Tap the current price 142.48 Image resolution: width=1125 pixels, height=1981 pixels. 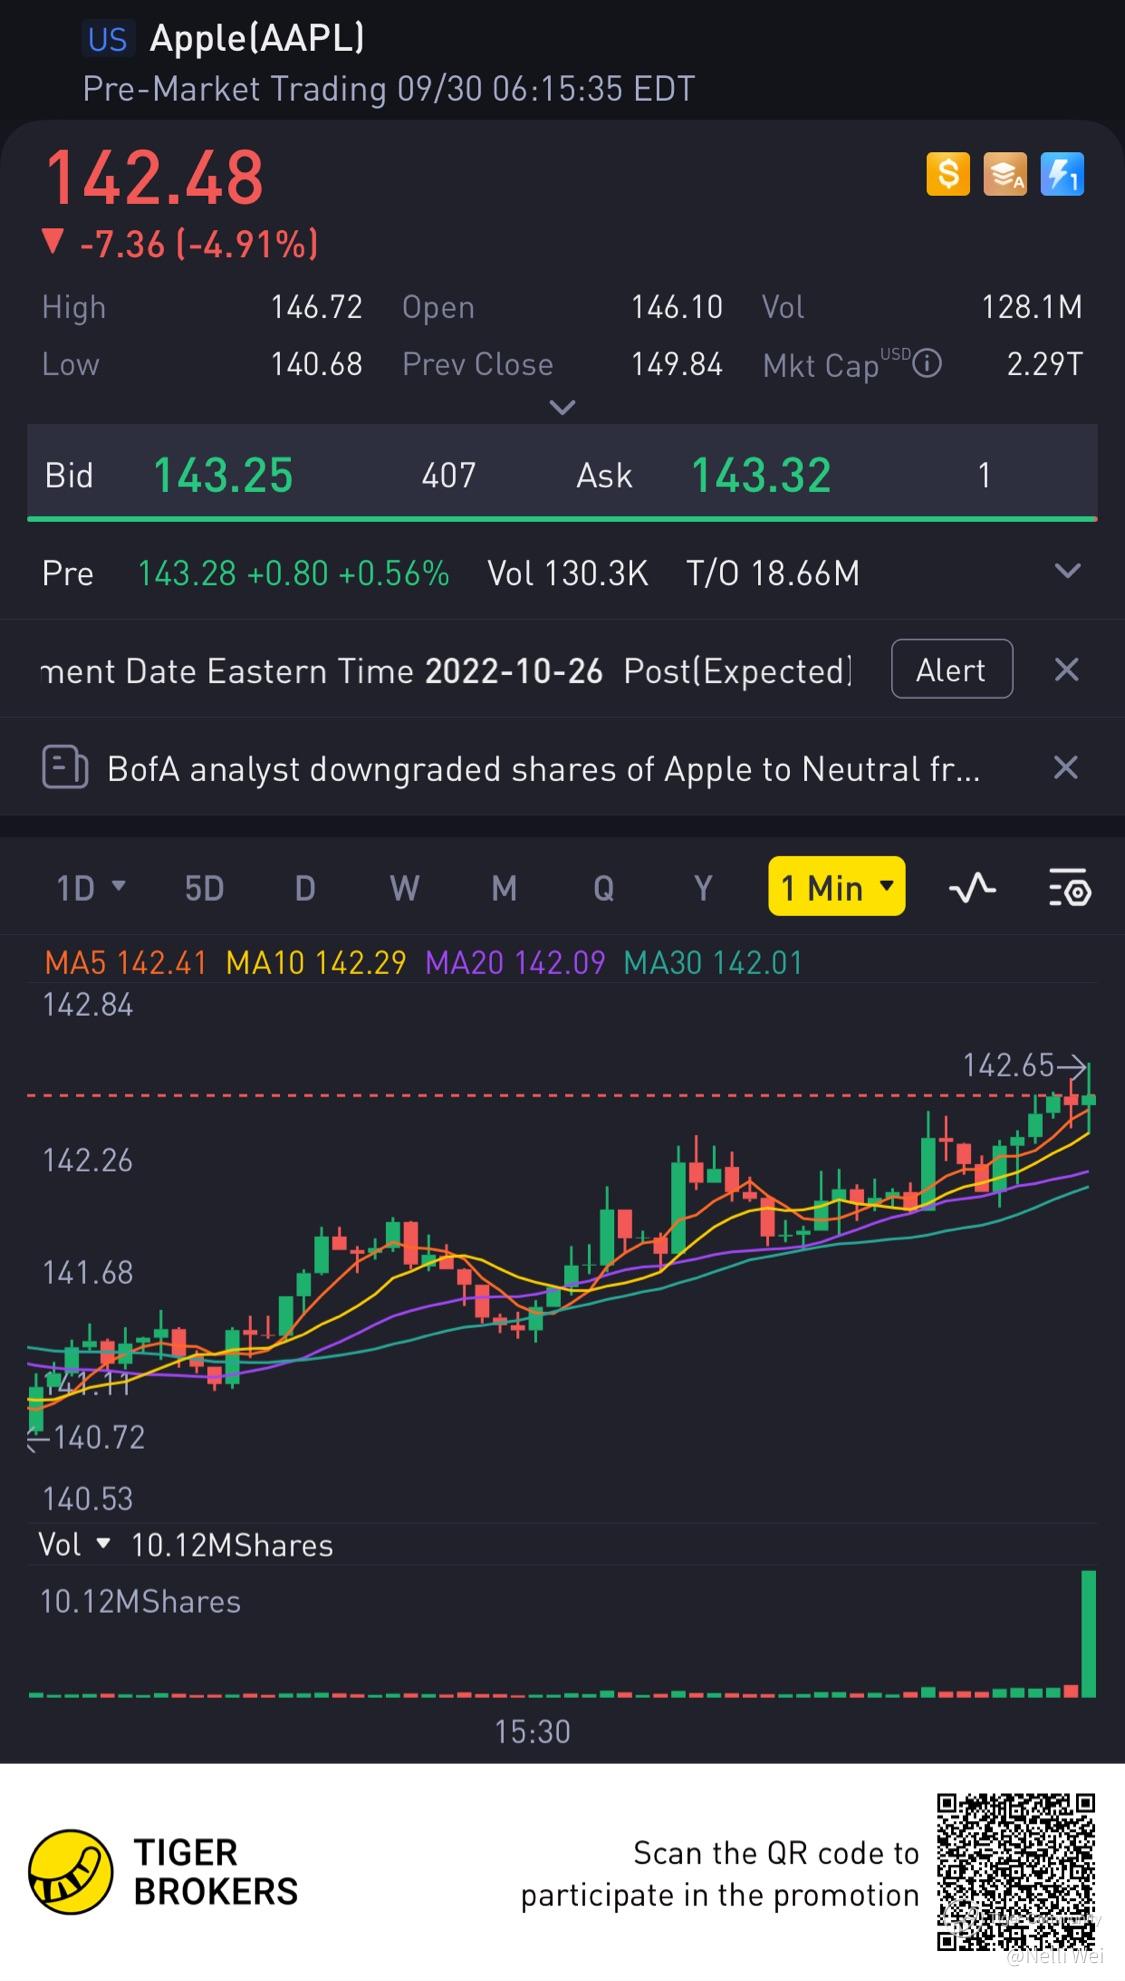pyautogui.click(x=155, y=177)
